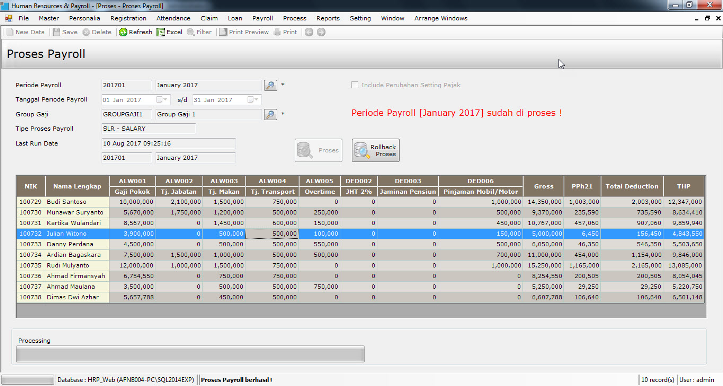723x386 pixels.
Task: Open the Group Gaji lookup search icon
Action: click(270, 114)
